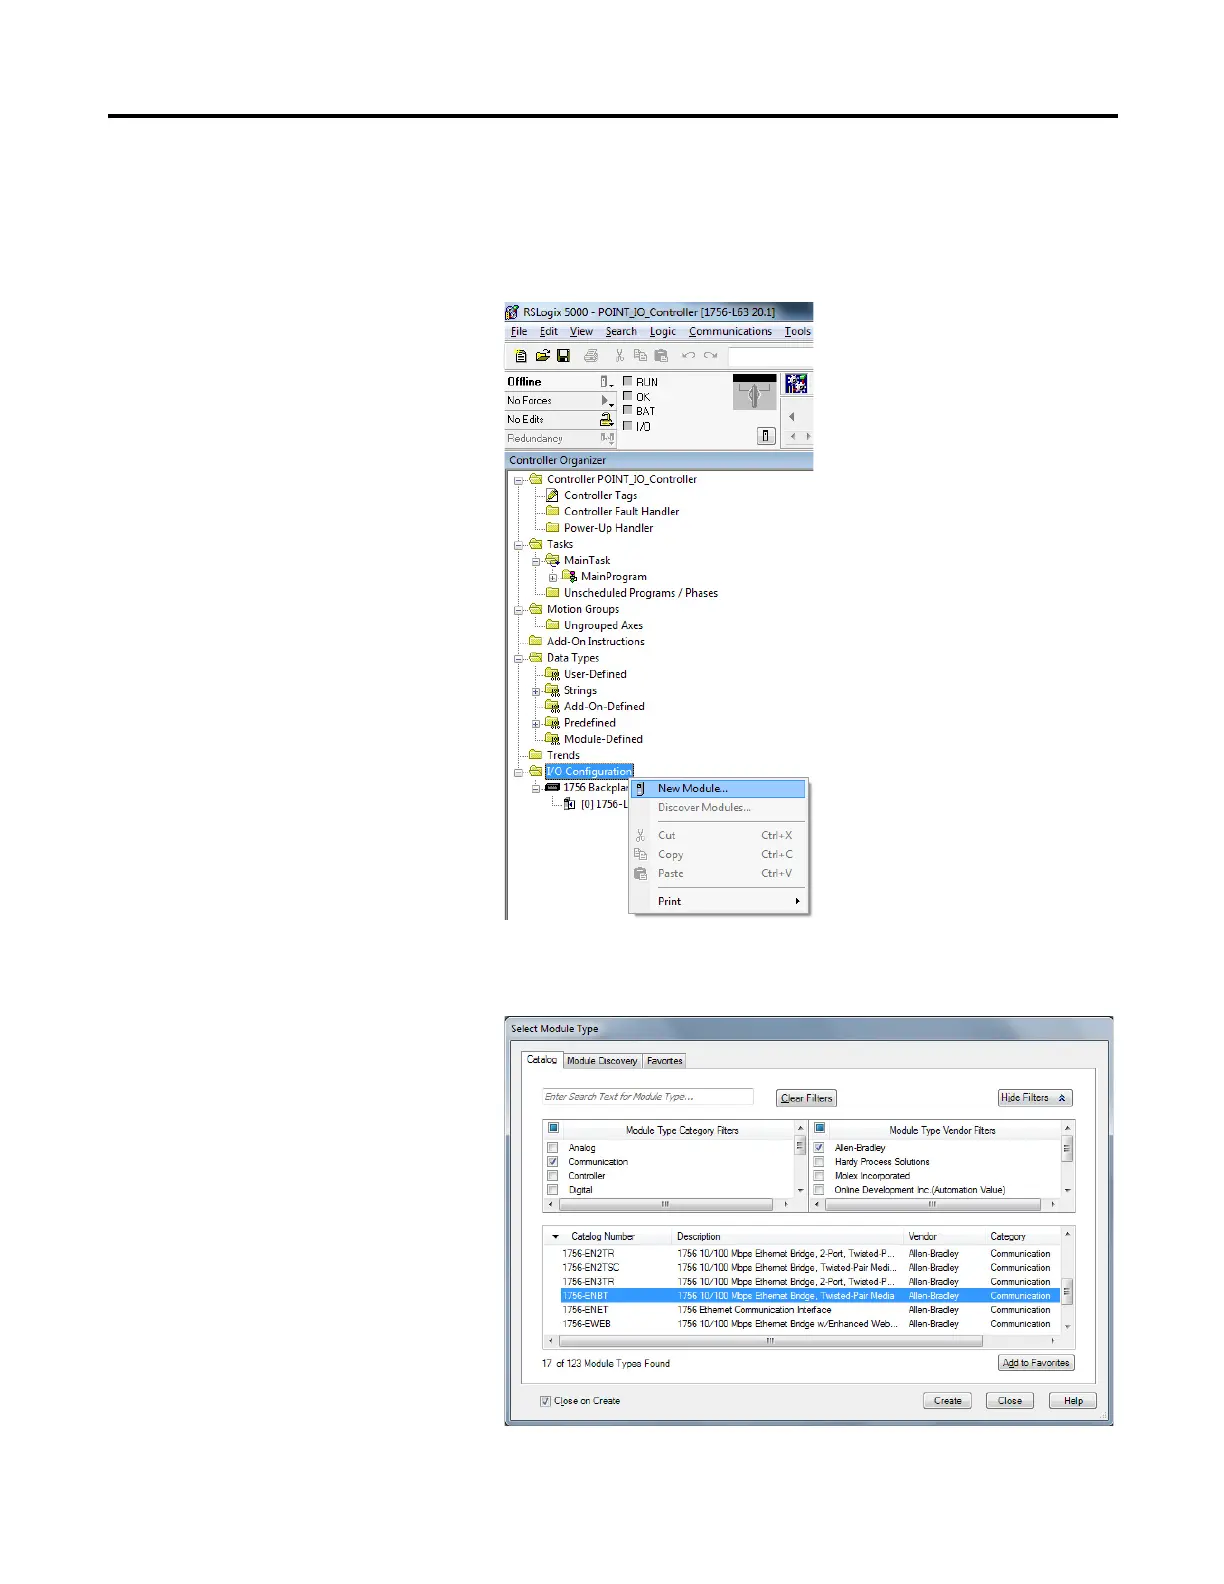Click the Controller Fault Handler folder icon
The height and width of the screenshot is (1584, 1224).
point(552,511)
